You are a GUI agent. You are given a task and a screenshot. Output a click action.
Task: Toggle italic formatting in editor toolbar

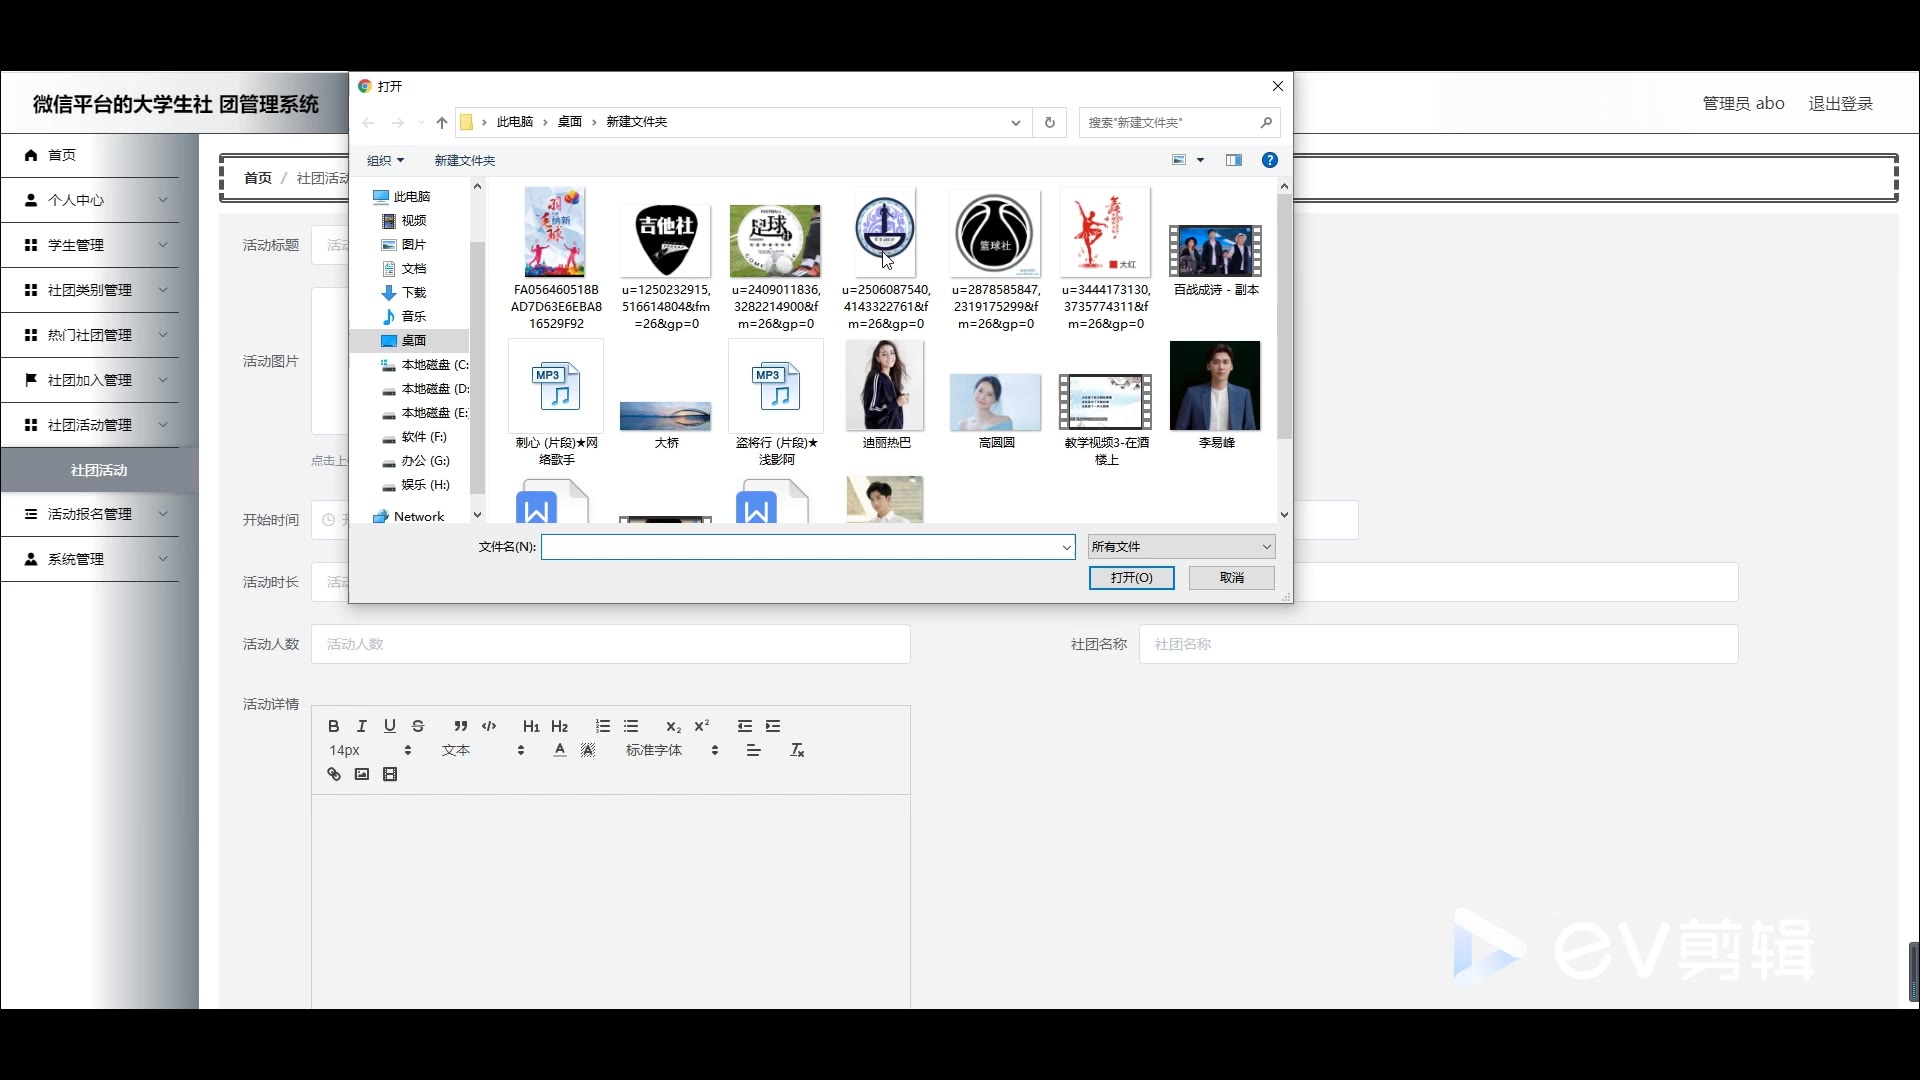(x=362, y=726)
